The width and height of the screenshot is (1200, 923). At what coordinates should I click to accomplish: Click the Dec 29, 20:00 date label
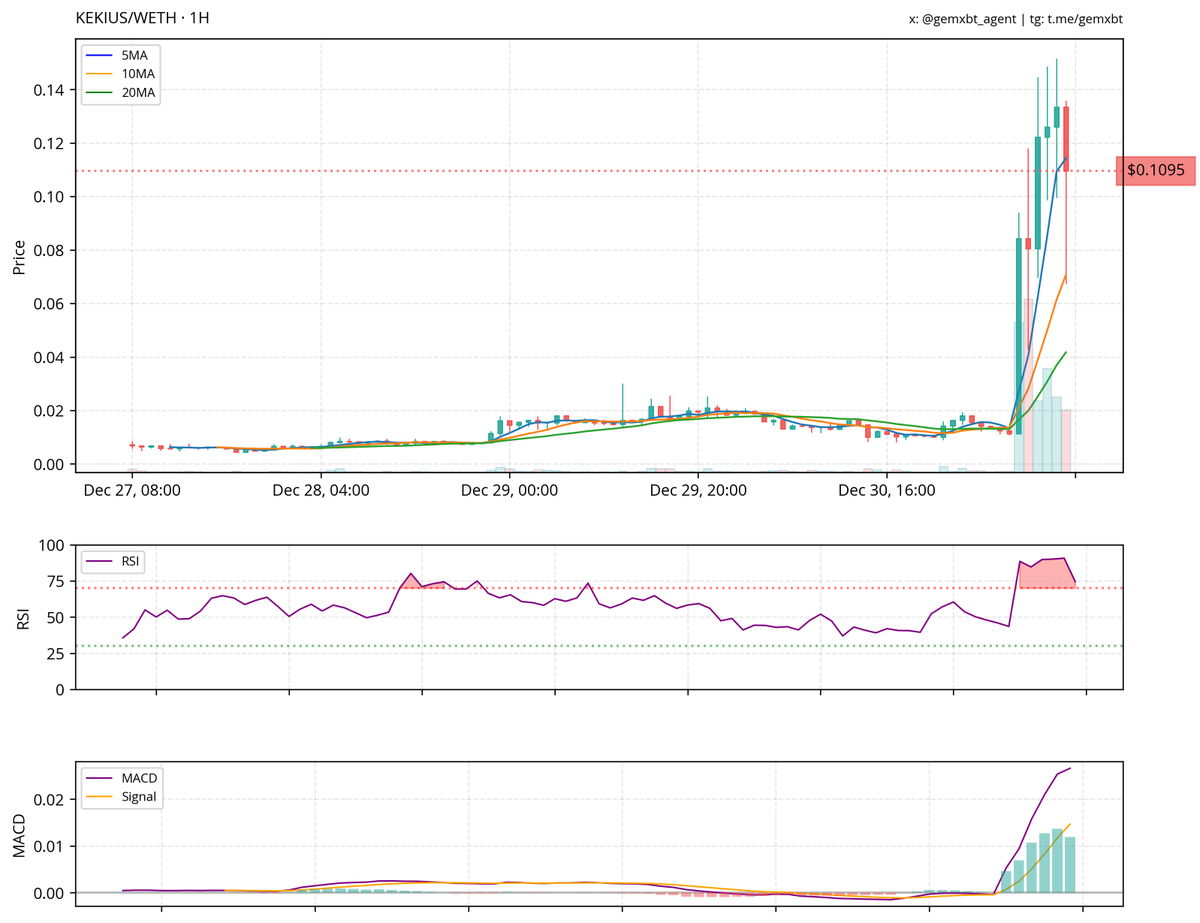(698, 490)
